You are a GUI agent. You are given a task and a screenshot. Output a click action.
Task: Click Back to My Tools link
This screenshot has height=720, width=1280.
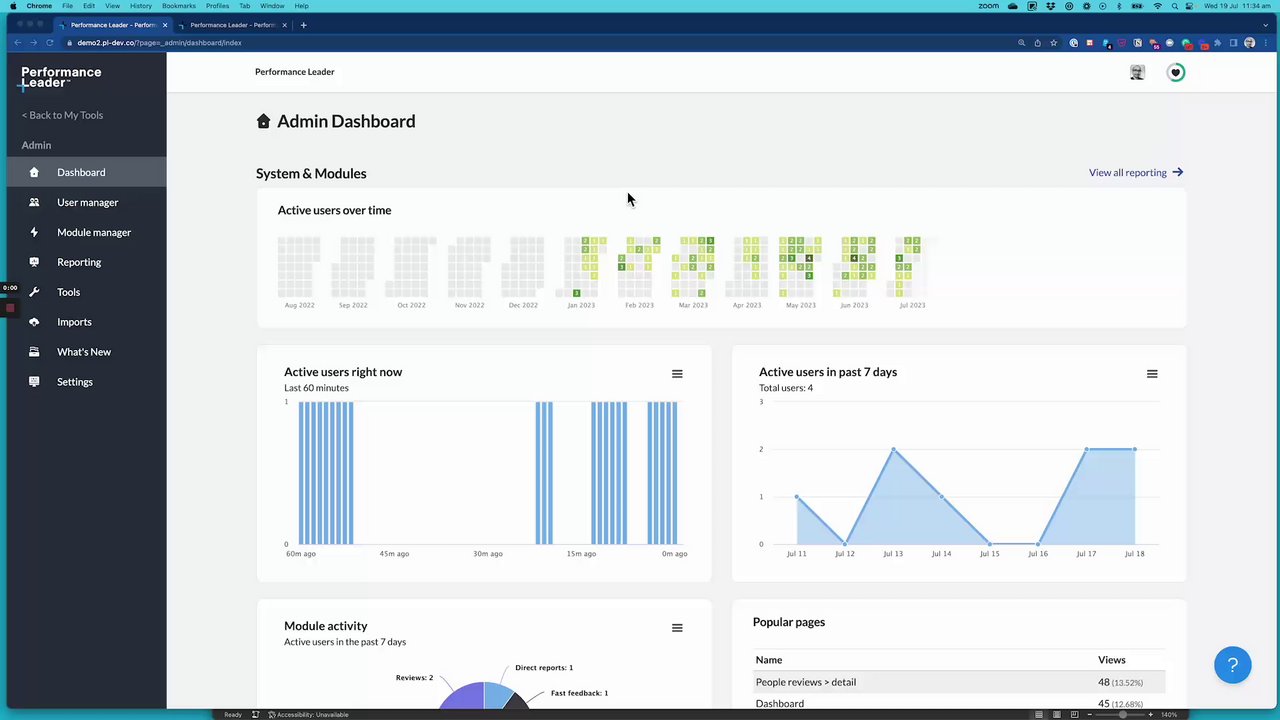(62, 115)
